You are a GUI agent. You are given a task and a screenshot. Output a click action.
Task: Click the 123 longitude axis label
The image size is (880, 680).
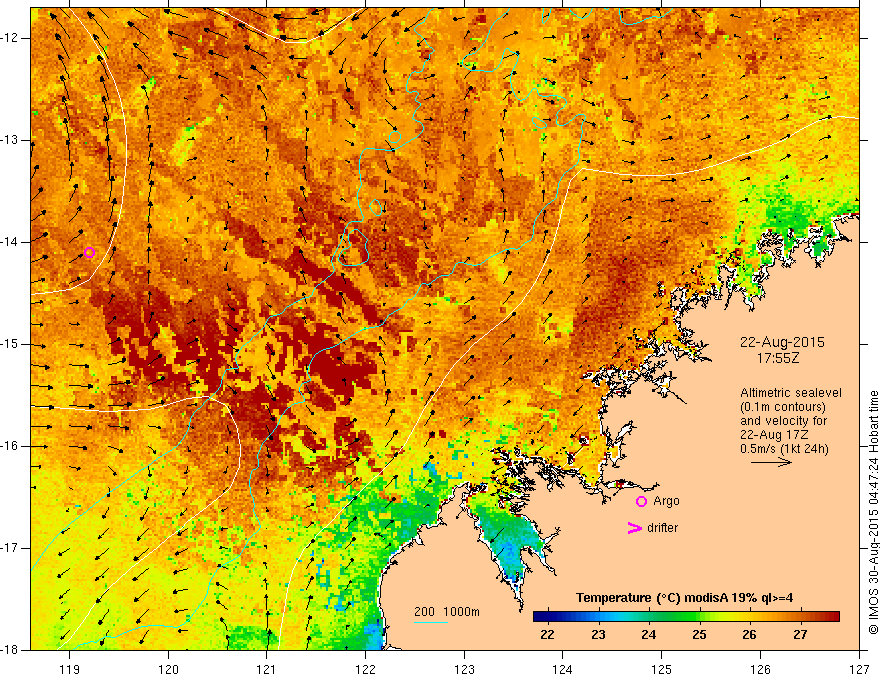464,669
